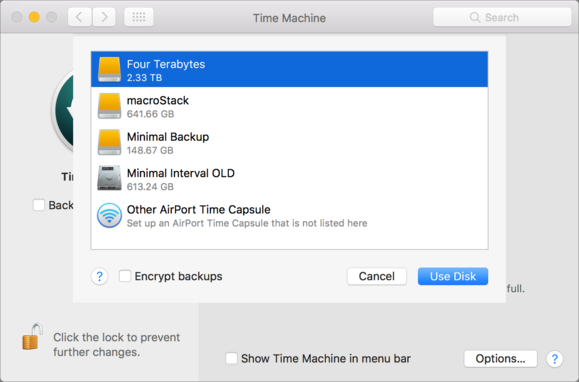
Task: Click the Minimal Interval OLD hard disk icon
Action: 109,178
